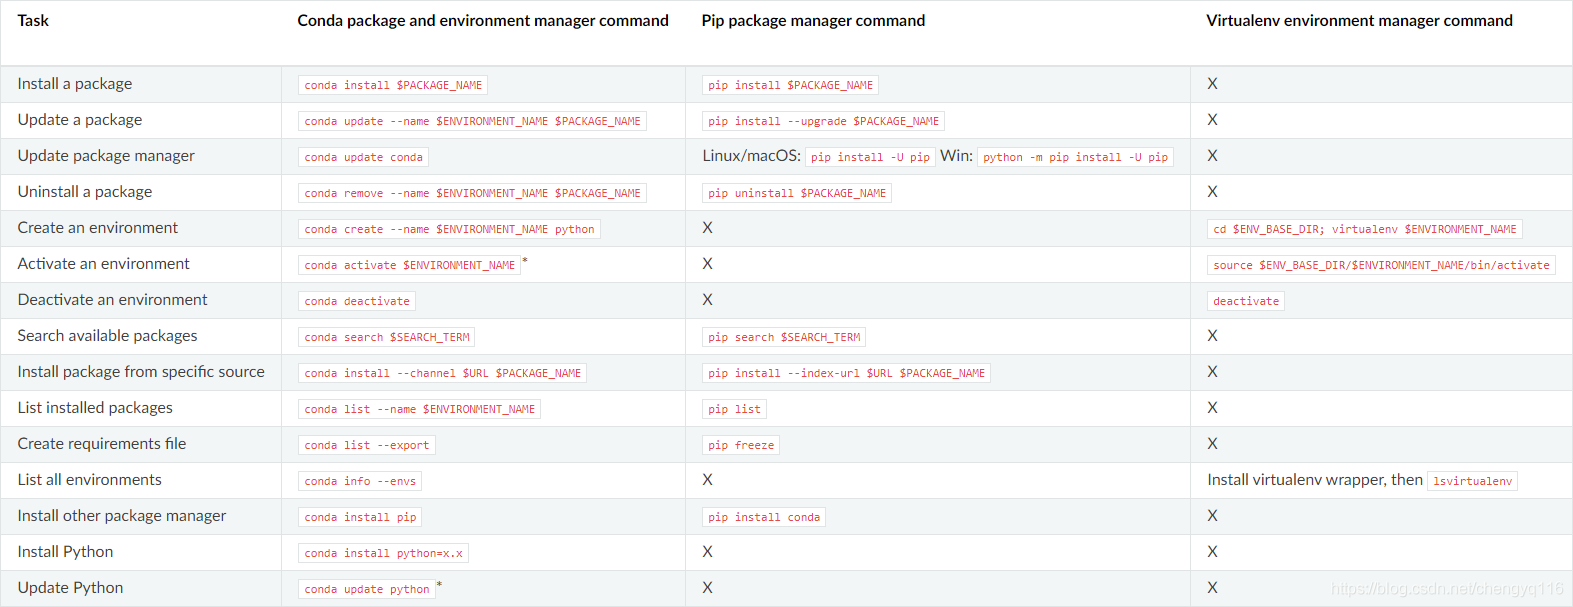Click the virtualenv 'deactivate' code snippet
Image resolution: width=1573 pixels, height=607 pixels.
click(1246, 301)
